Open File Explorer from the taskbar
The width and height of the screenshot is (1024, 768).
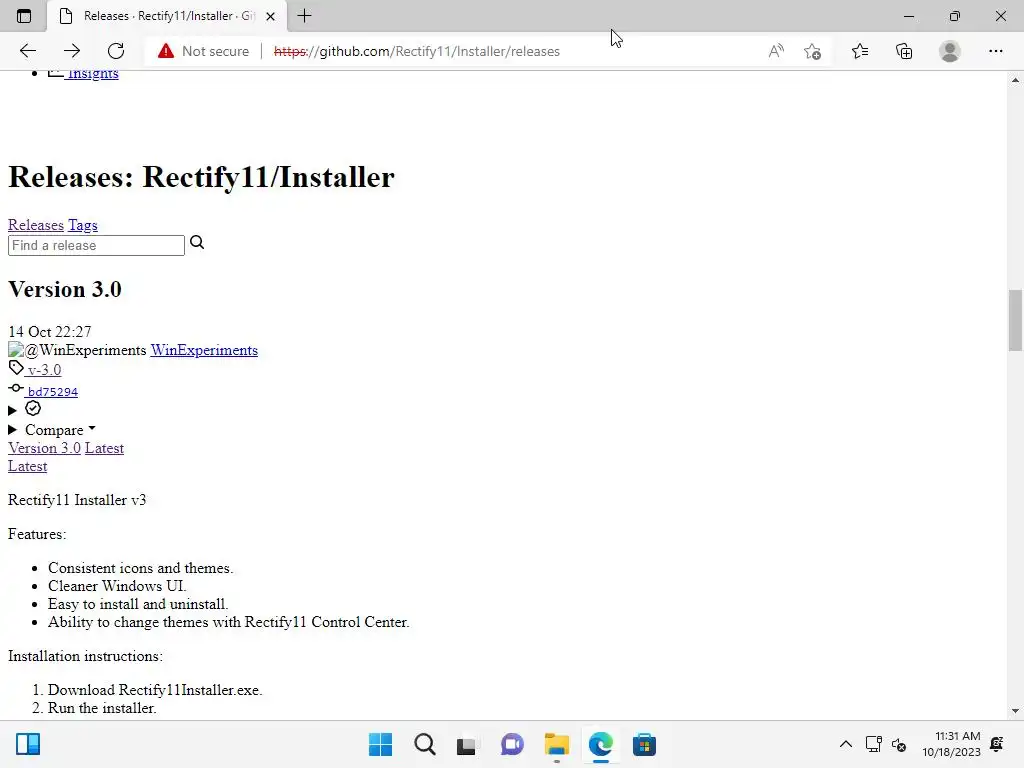coord(557,744)
